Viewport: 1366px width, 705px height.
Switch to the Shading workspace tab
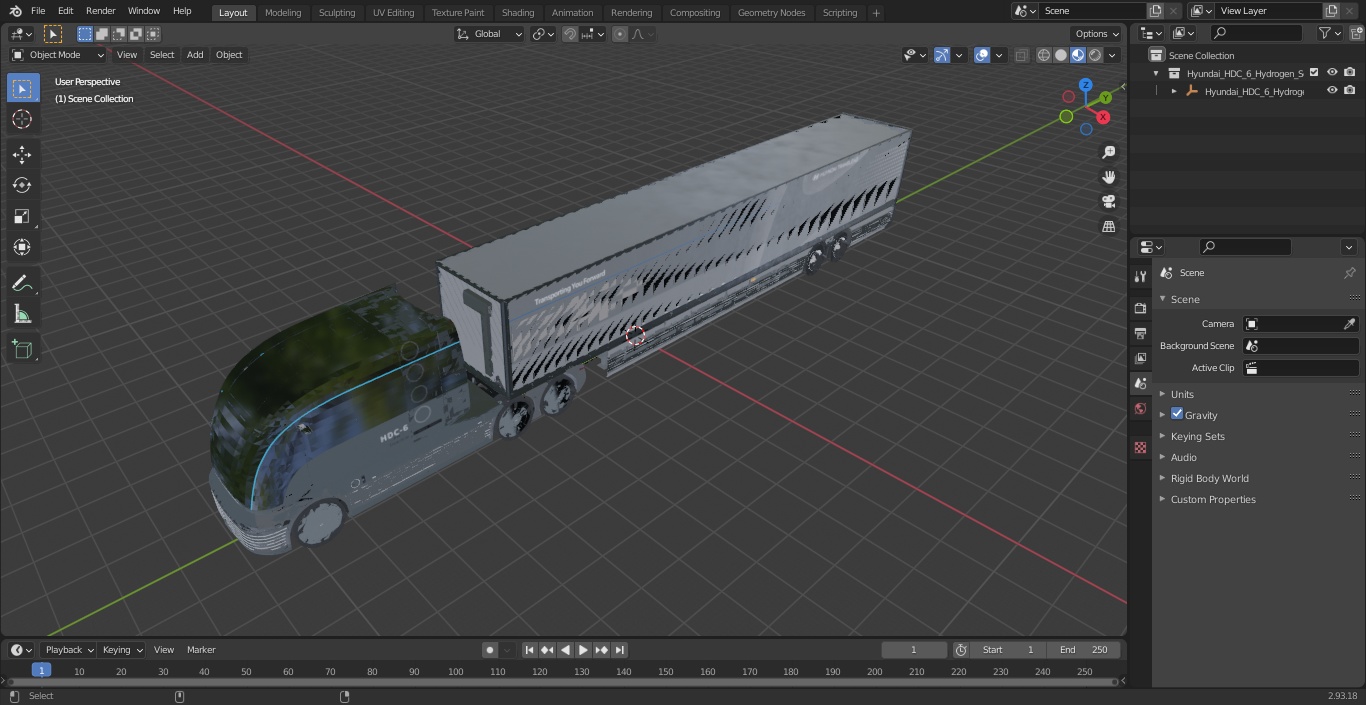click(x=518, y=13)
